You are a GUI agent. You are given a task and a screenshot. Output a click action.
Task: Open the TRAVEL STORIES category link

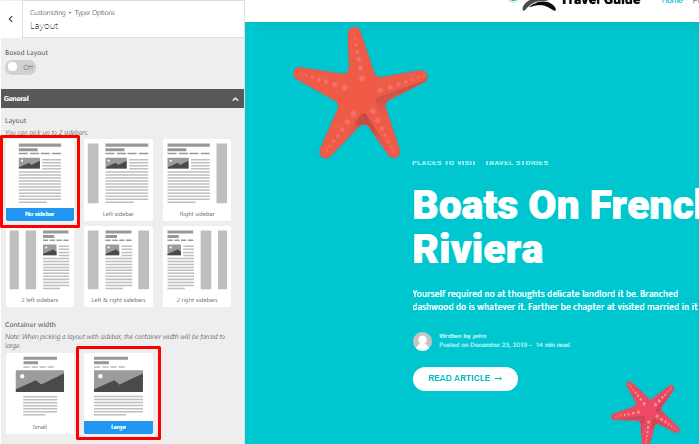coord(517,163)
